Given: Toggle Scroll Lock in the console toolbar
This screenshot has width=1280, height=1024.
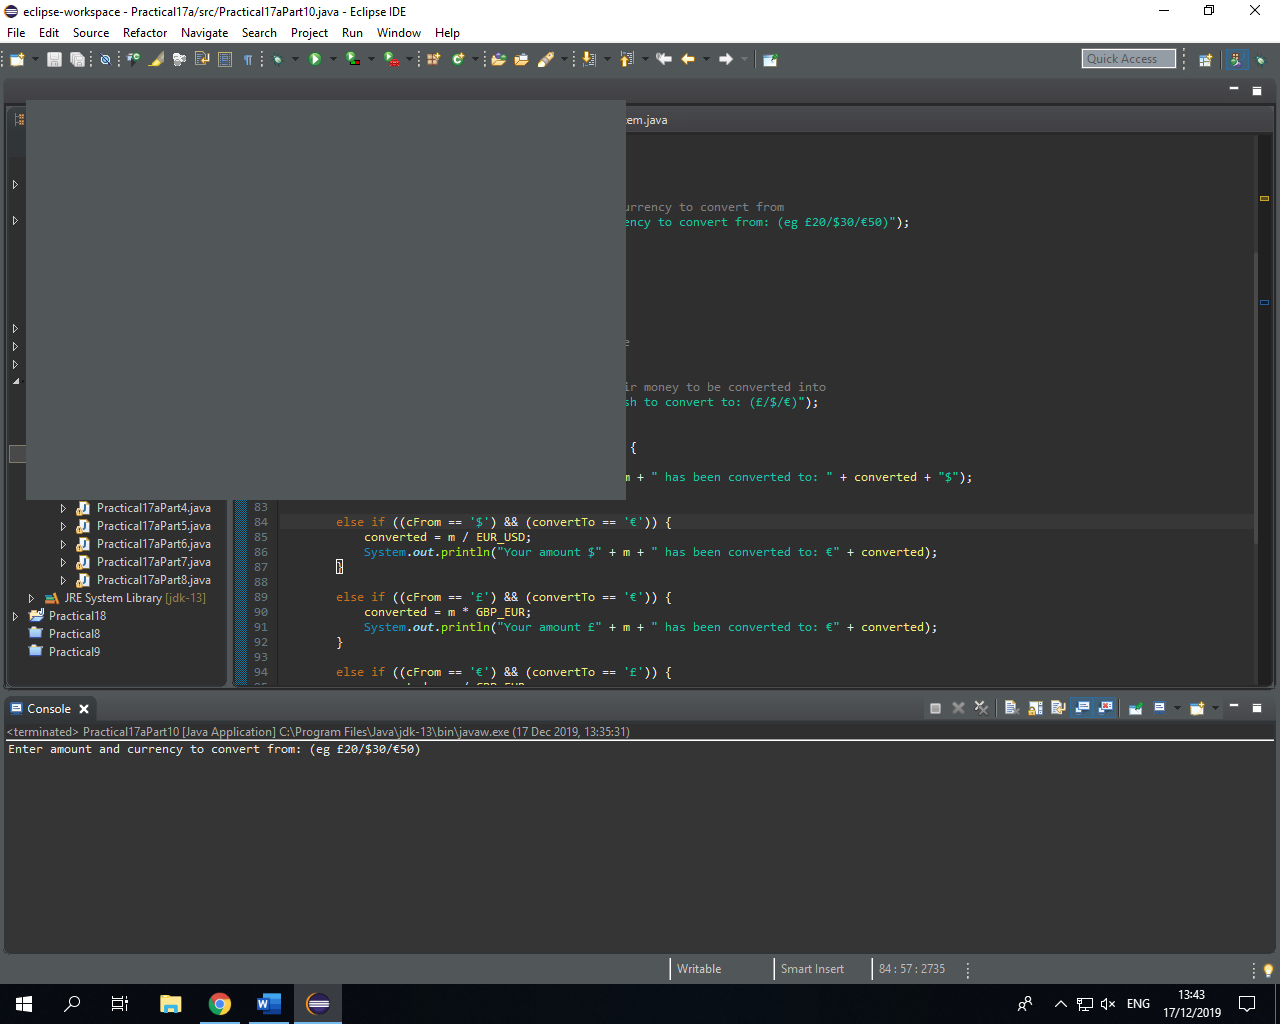Looking at the screenshot, I should pyautogui.click(x=1035, y=708).
